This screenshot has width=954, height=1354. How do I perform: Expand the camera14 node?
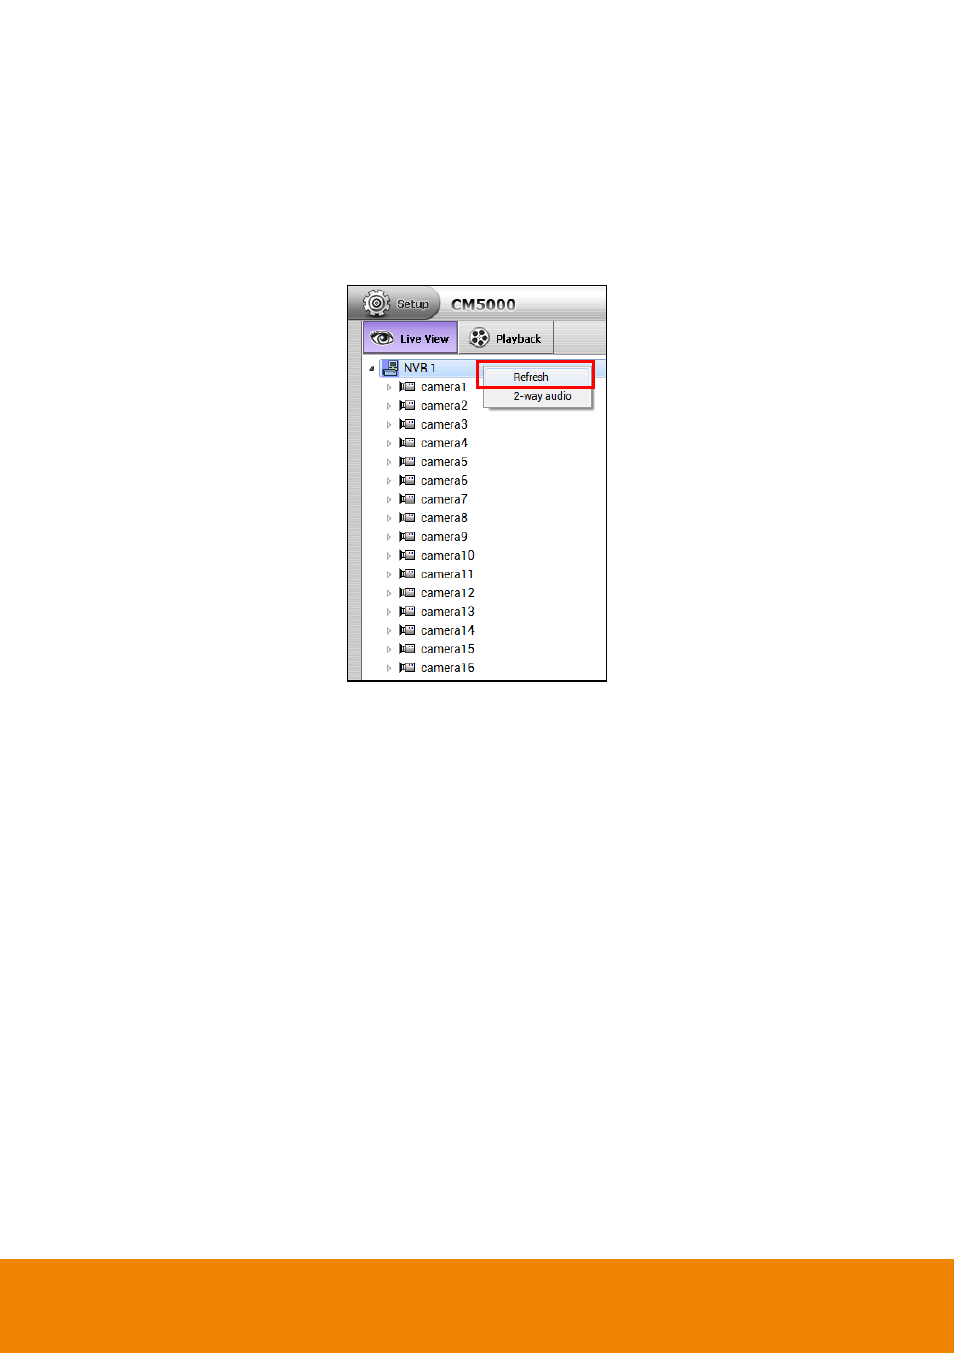point(389,631)
